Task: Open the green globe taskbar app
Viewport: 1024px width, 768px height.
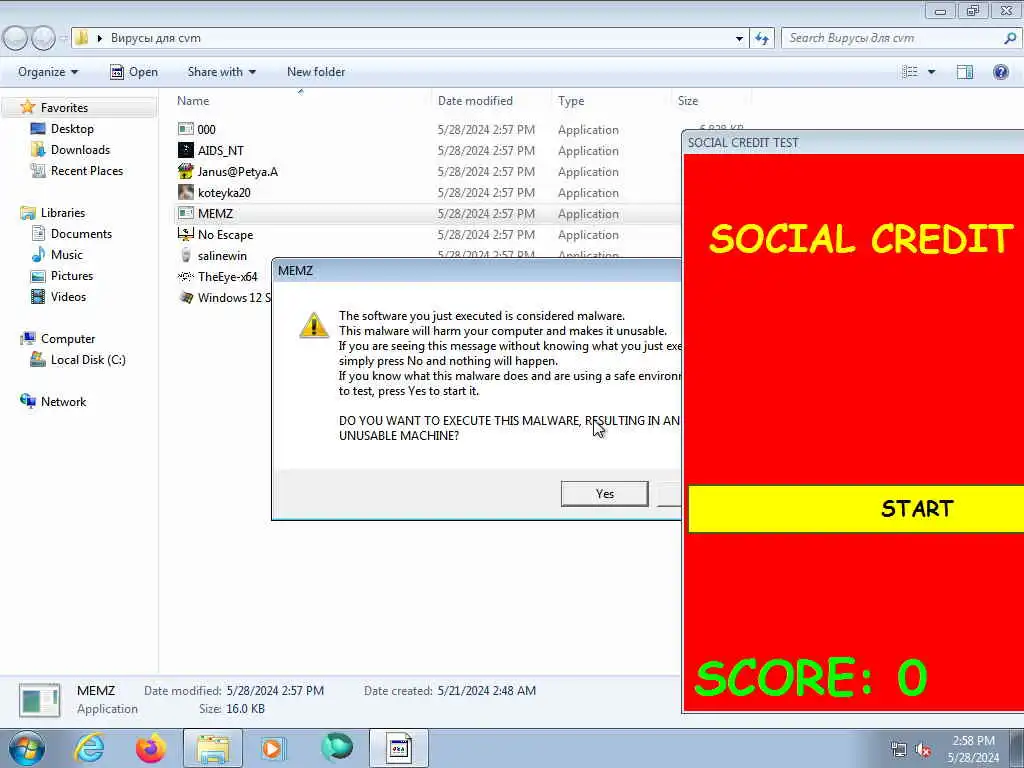Action: click(x=337, y=748)
